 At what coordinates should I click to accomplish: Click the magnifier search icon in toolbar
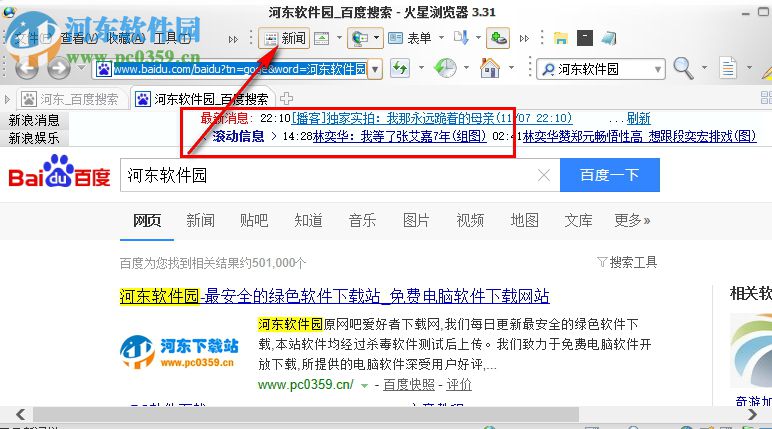[x=683, y=68]
